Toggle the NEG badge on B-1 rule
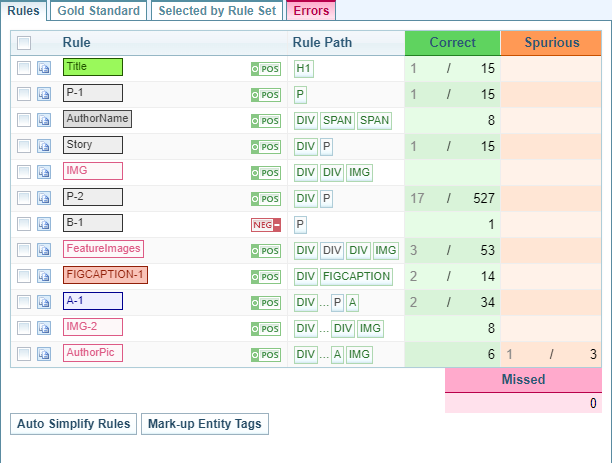This screenshot has width=613, height=463. click(x=265, y=225)
